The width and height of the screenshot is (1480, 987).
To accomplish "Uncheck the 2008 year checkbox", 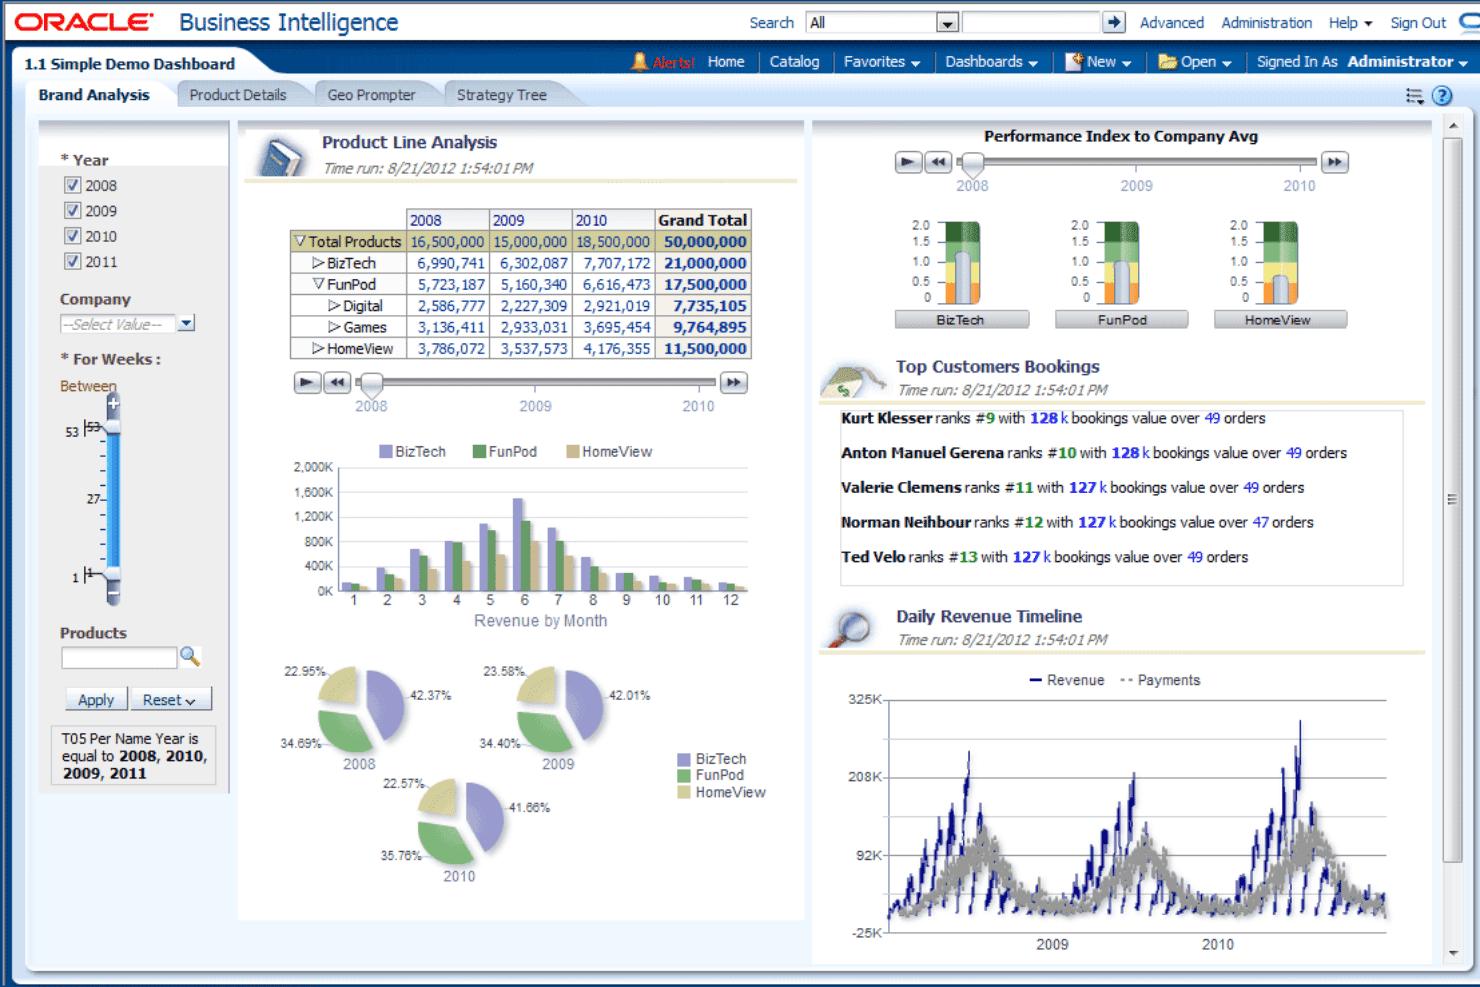I will pos(72,185).
